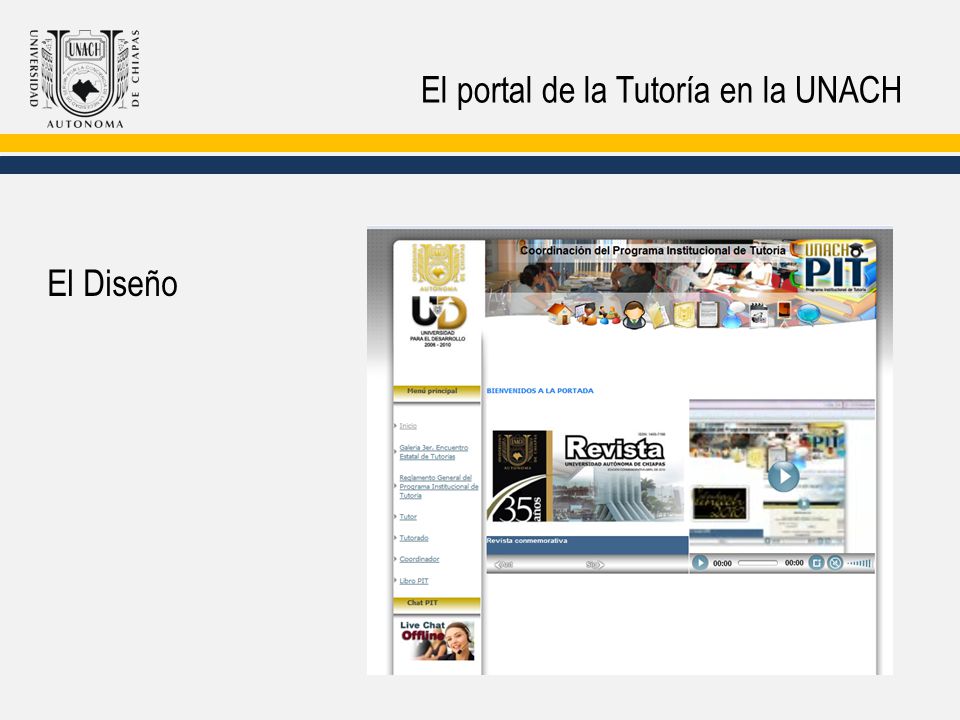Click the Menú principal header
The width and height of the screenshot is (960, 720).
pos(436,392)
